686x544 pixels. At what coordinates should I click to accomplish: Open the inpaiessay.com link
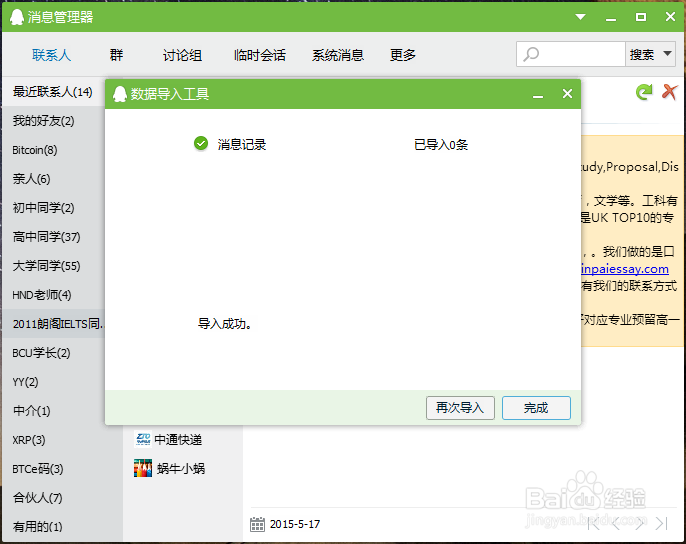point(625,269)
